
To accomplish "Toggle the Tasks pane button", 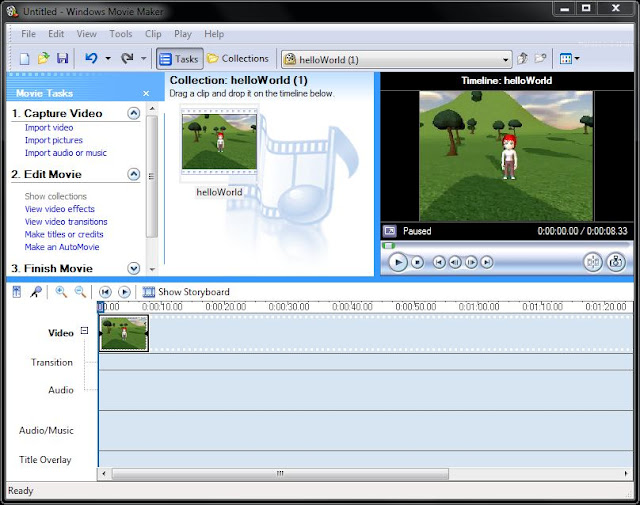I will click(x=180, y=59).
